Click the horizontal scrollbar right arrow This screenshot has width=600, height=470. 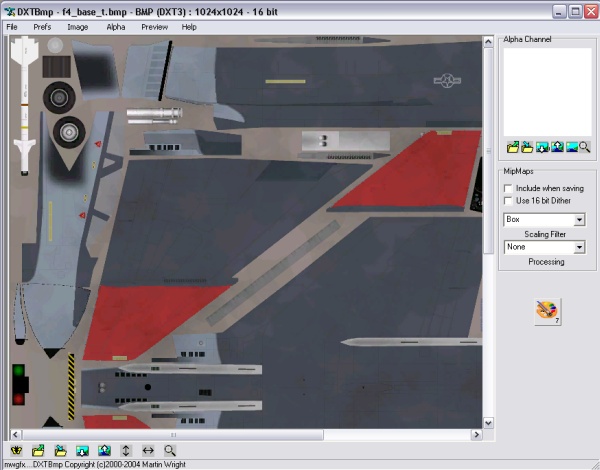pyautogui.click(x=476, y=435)
